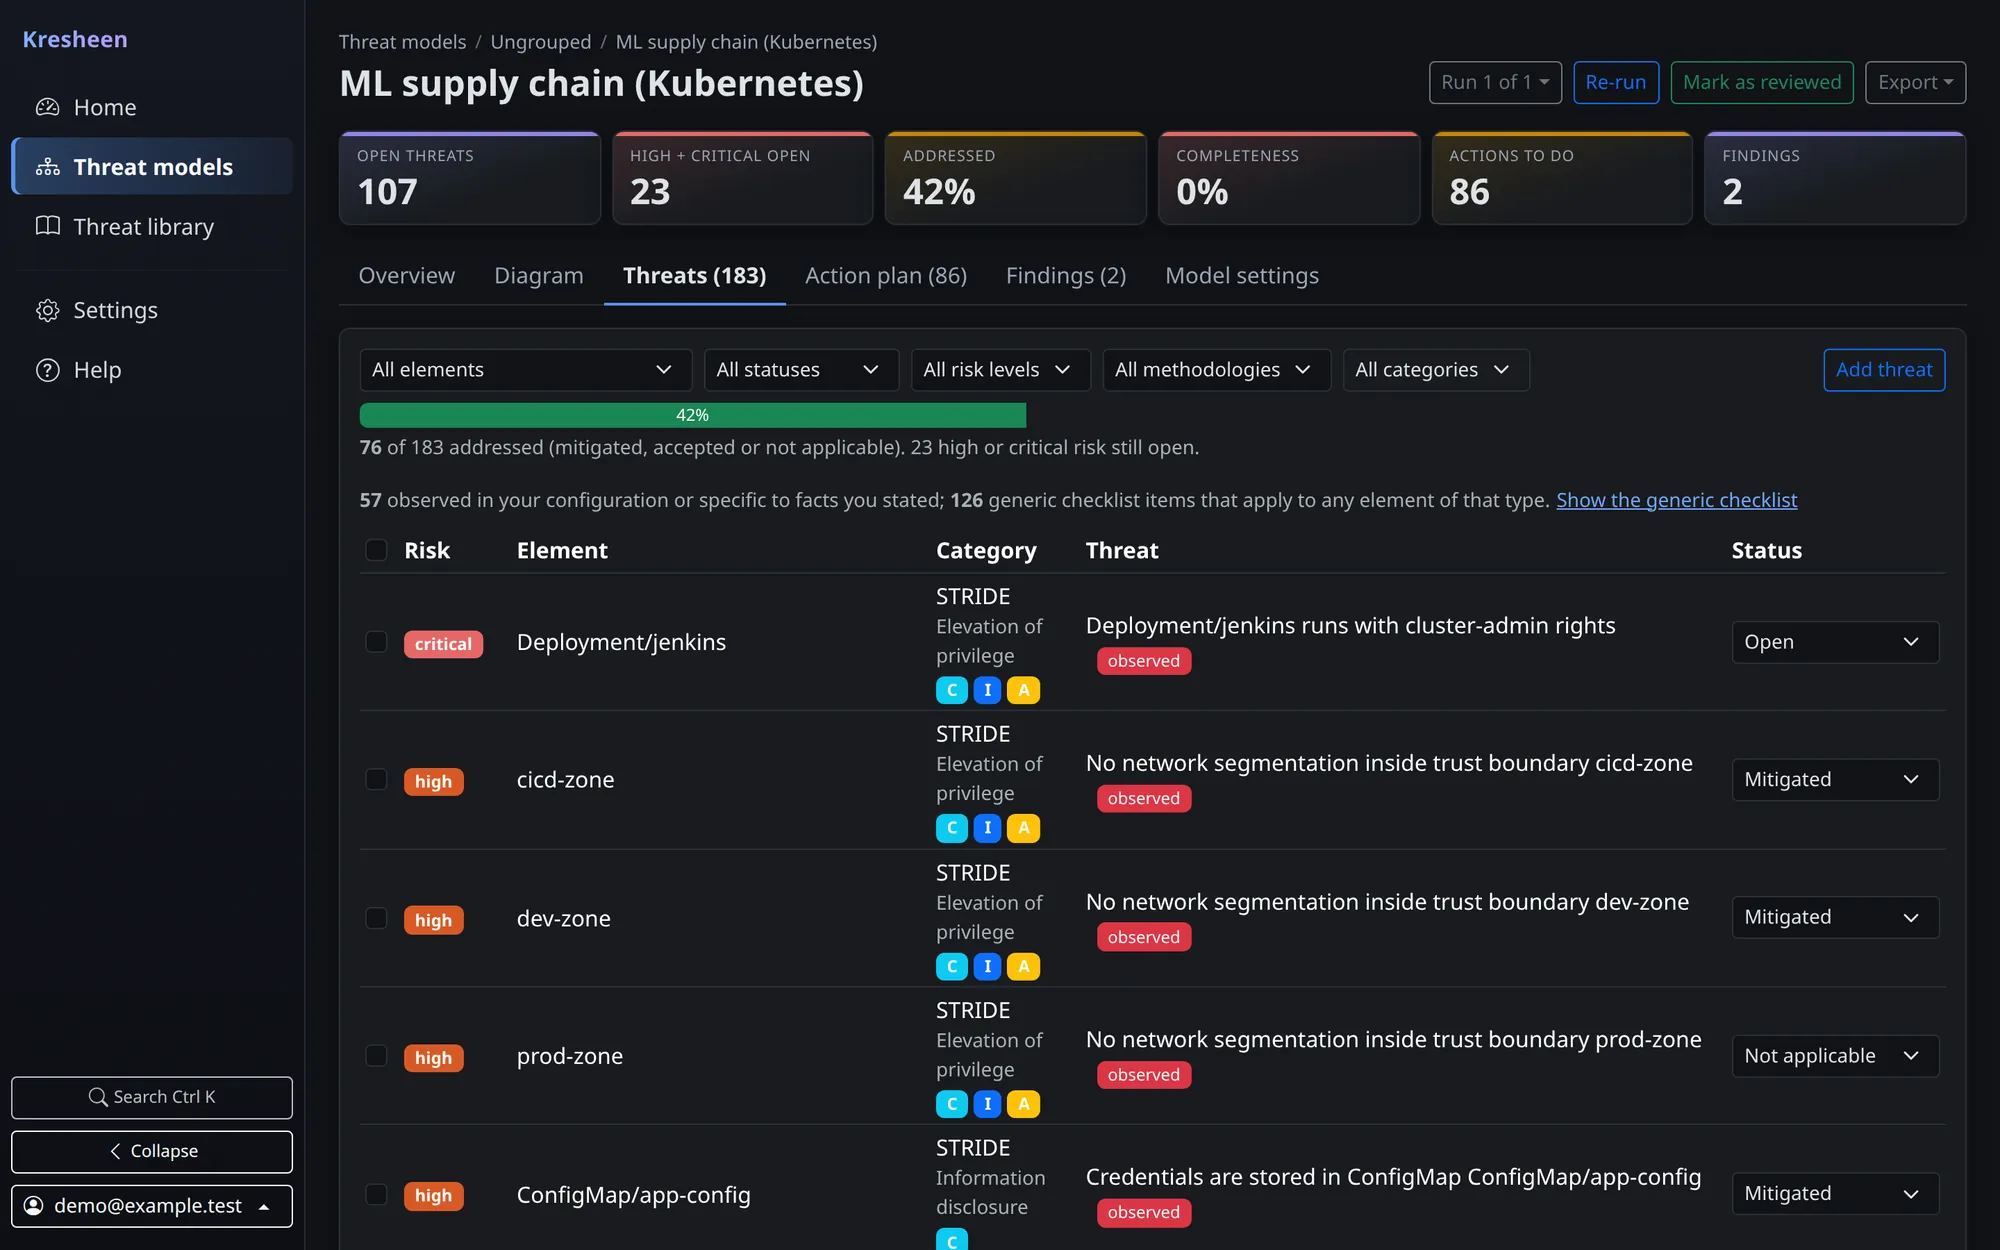The image size is (2000, 1250).
Task: Check the dev-zone row checkbox
Action: click(x=376, y=918)
